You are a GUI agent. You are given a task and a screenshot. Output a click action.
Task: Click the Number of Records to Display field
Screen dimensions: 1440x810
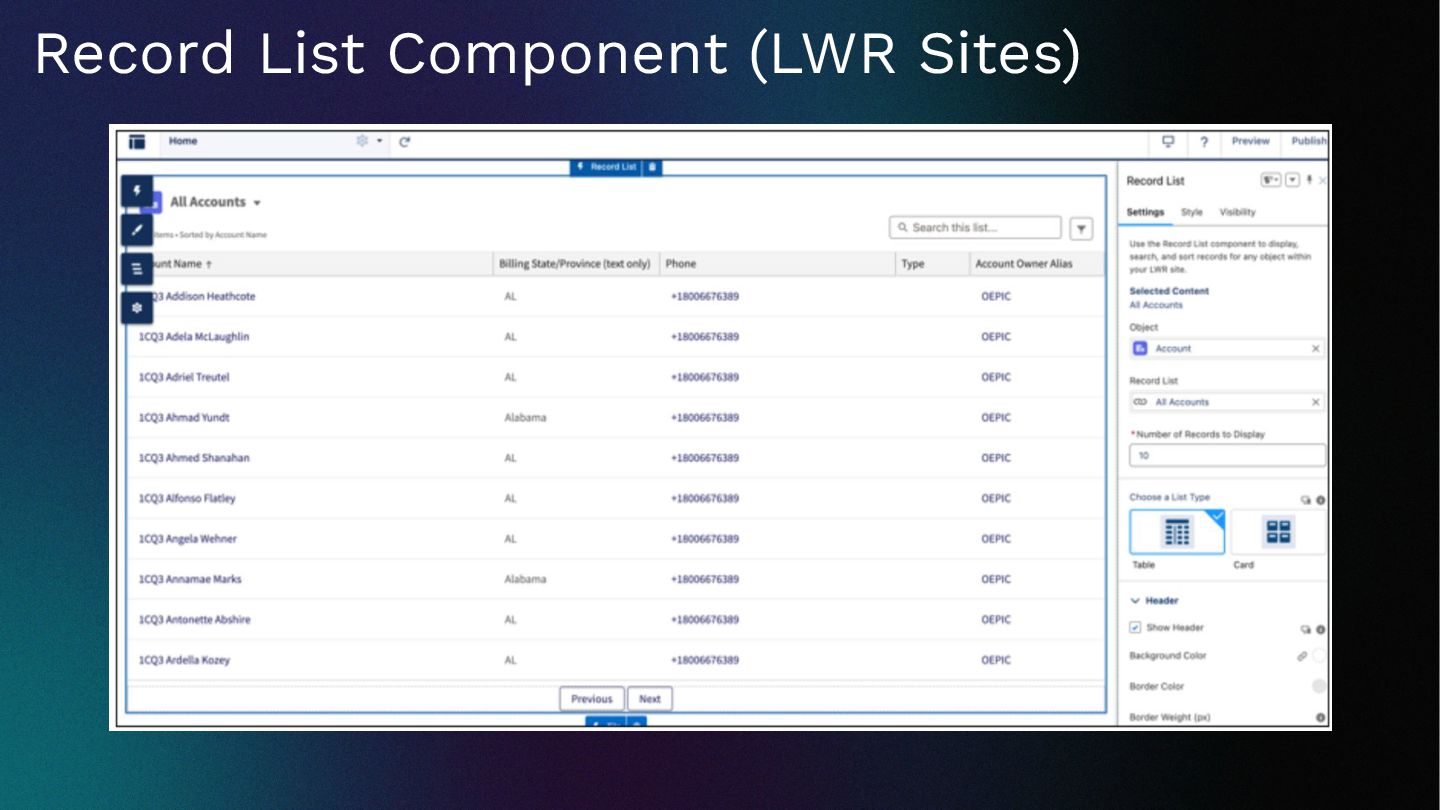pos(1228,456)
